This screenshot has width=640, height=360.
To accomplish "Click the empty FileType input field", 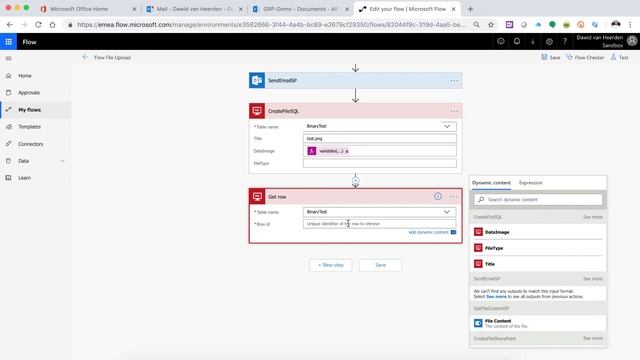I will tap(380, 163).
